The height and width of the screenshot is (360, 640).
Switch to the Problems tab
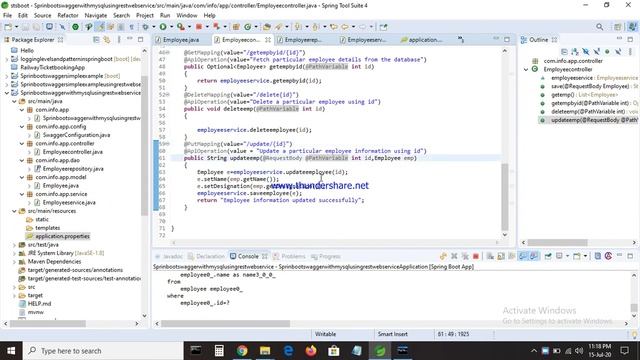[x=289, y=256]
